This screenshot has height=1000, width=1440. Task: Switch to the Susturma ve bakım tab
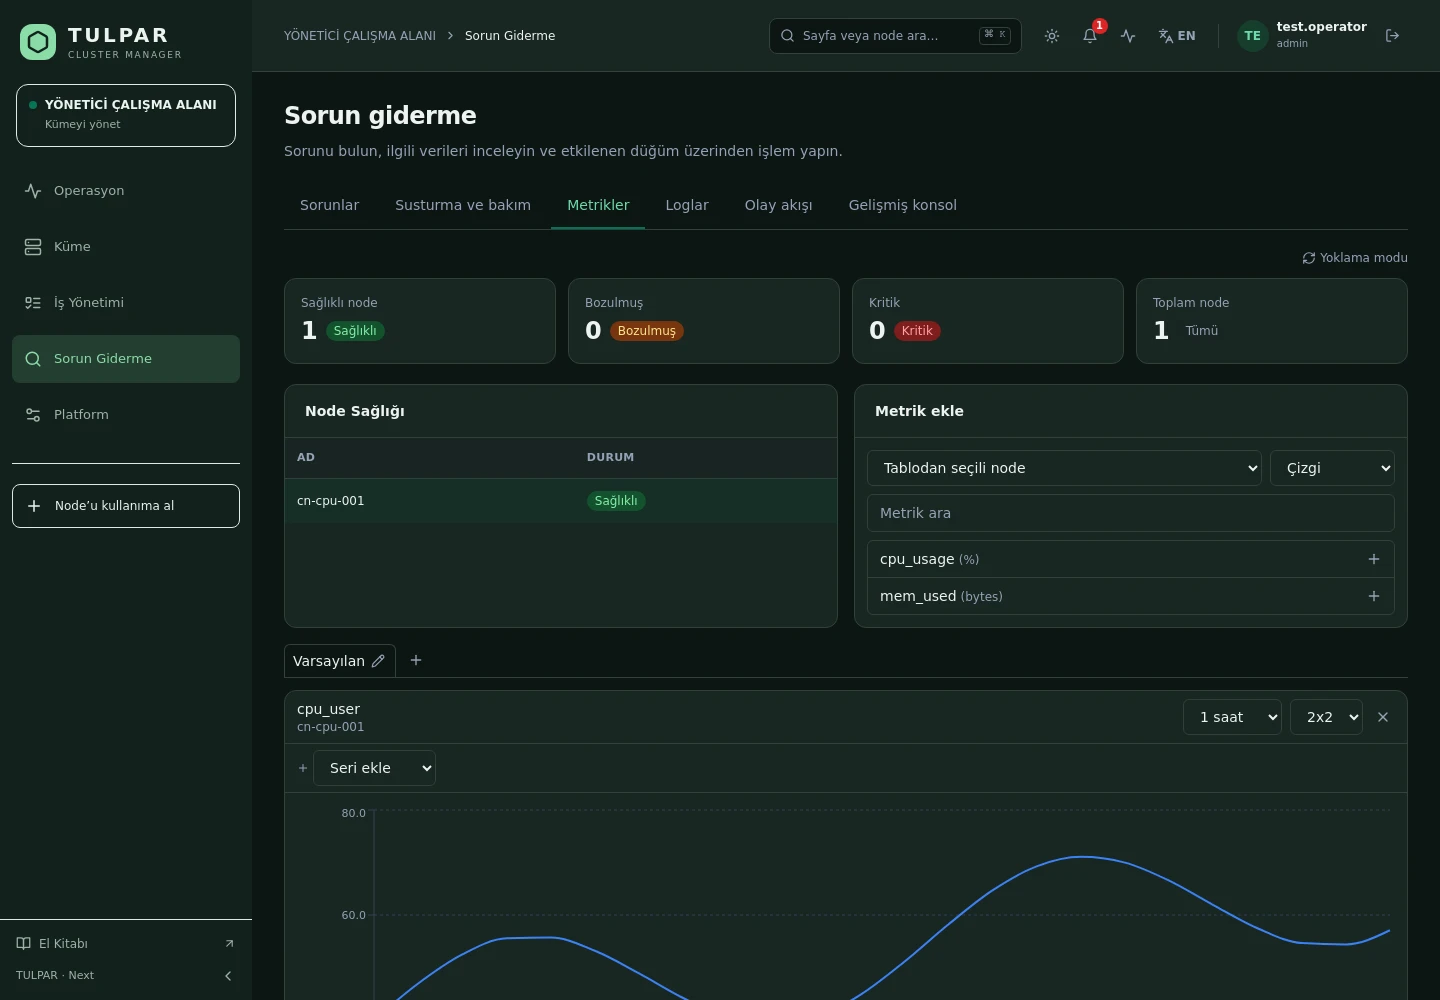click(x=463, y=205)
